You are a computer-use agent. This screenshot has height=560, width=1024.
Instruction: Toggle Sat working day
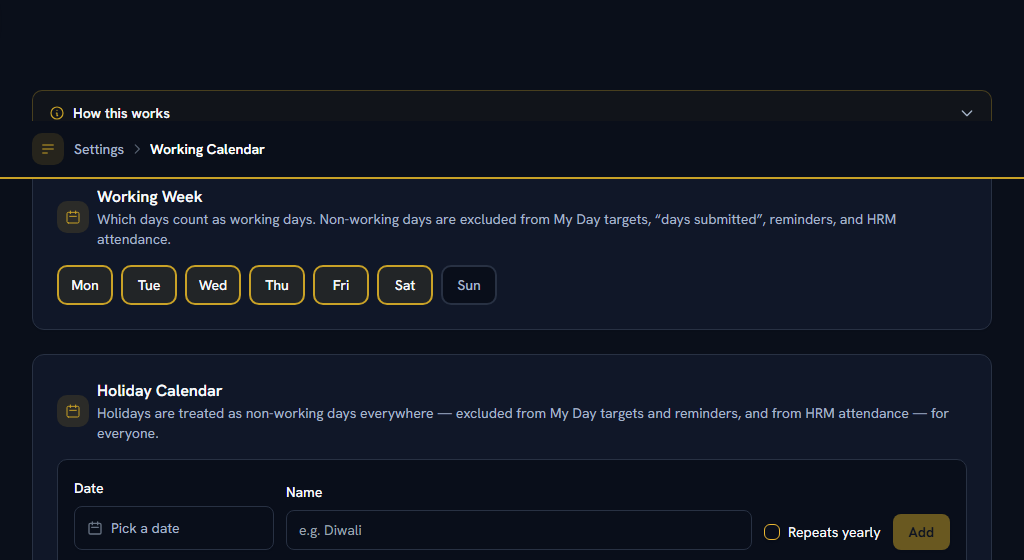[405, 285]
